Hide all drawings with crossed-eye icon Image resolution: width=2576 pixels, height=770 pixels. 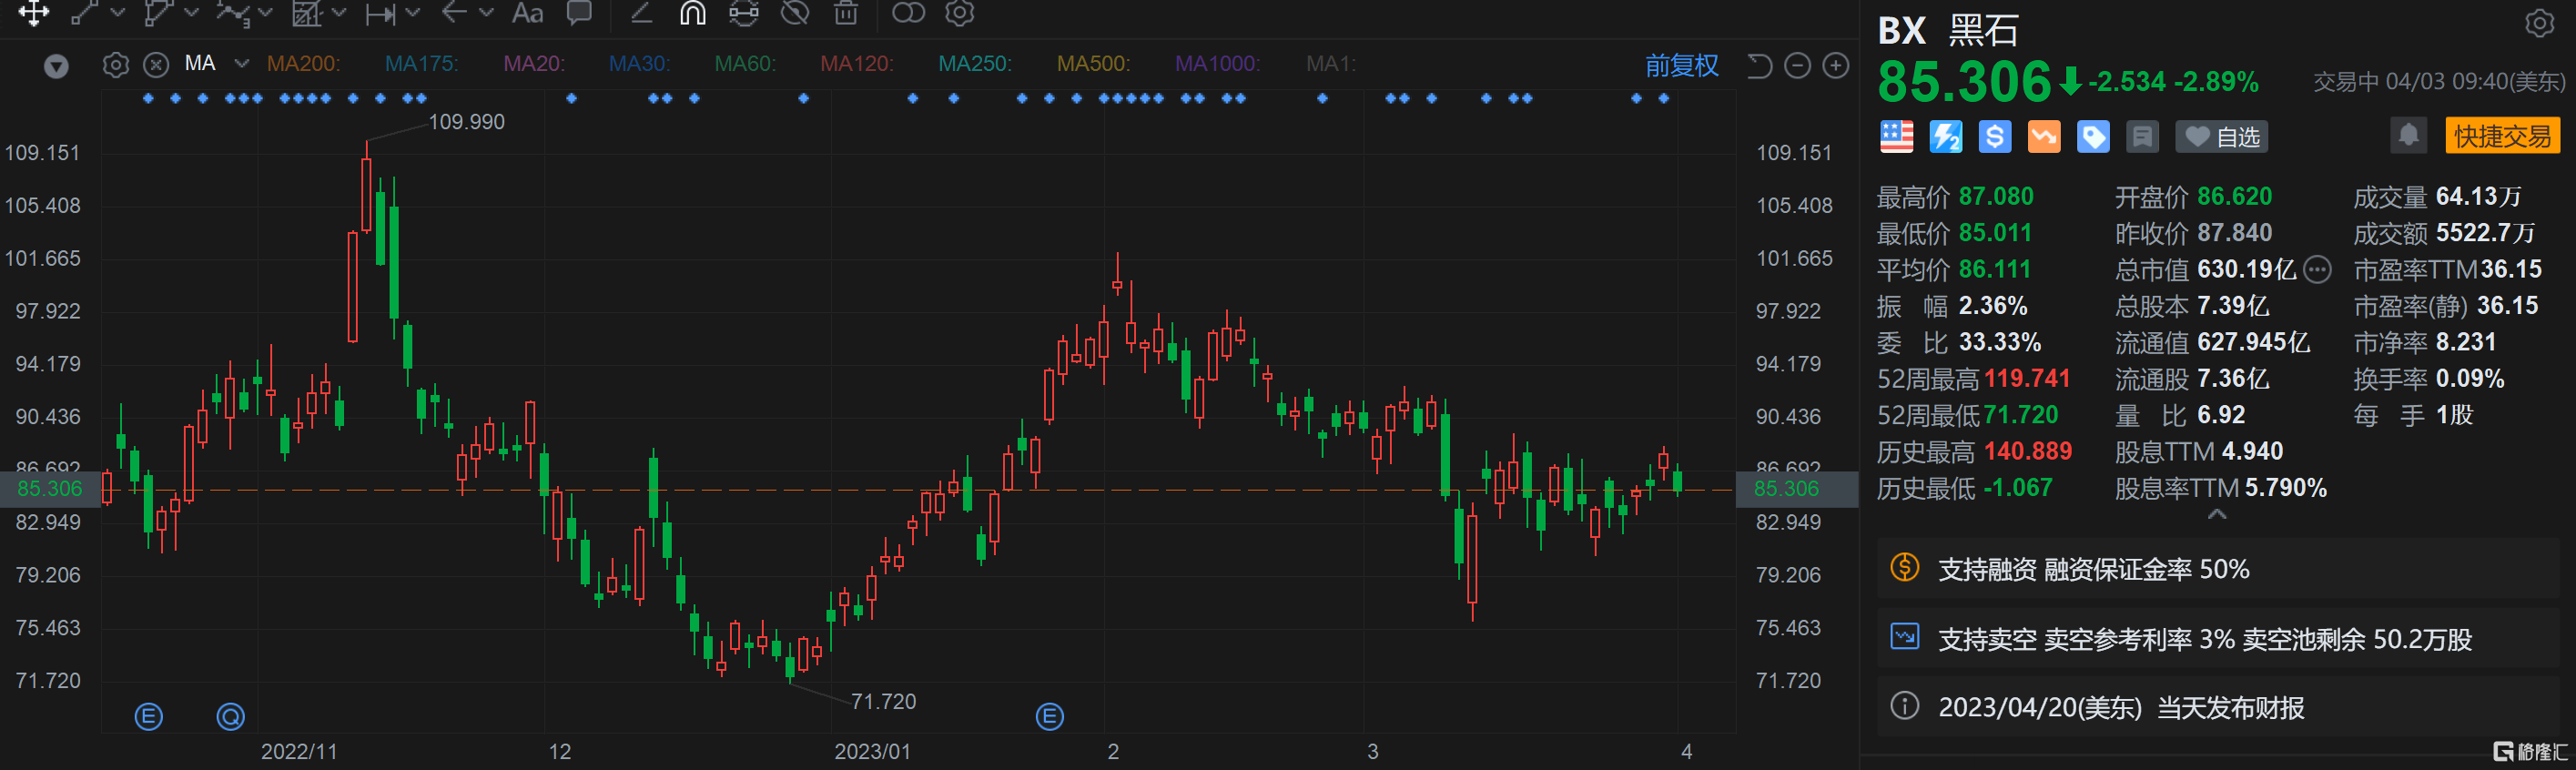795,13
